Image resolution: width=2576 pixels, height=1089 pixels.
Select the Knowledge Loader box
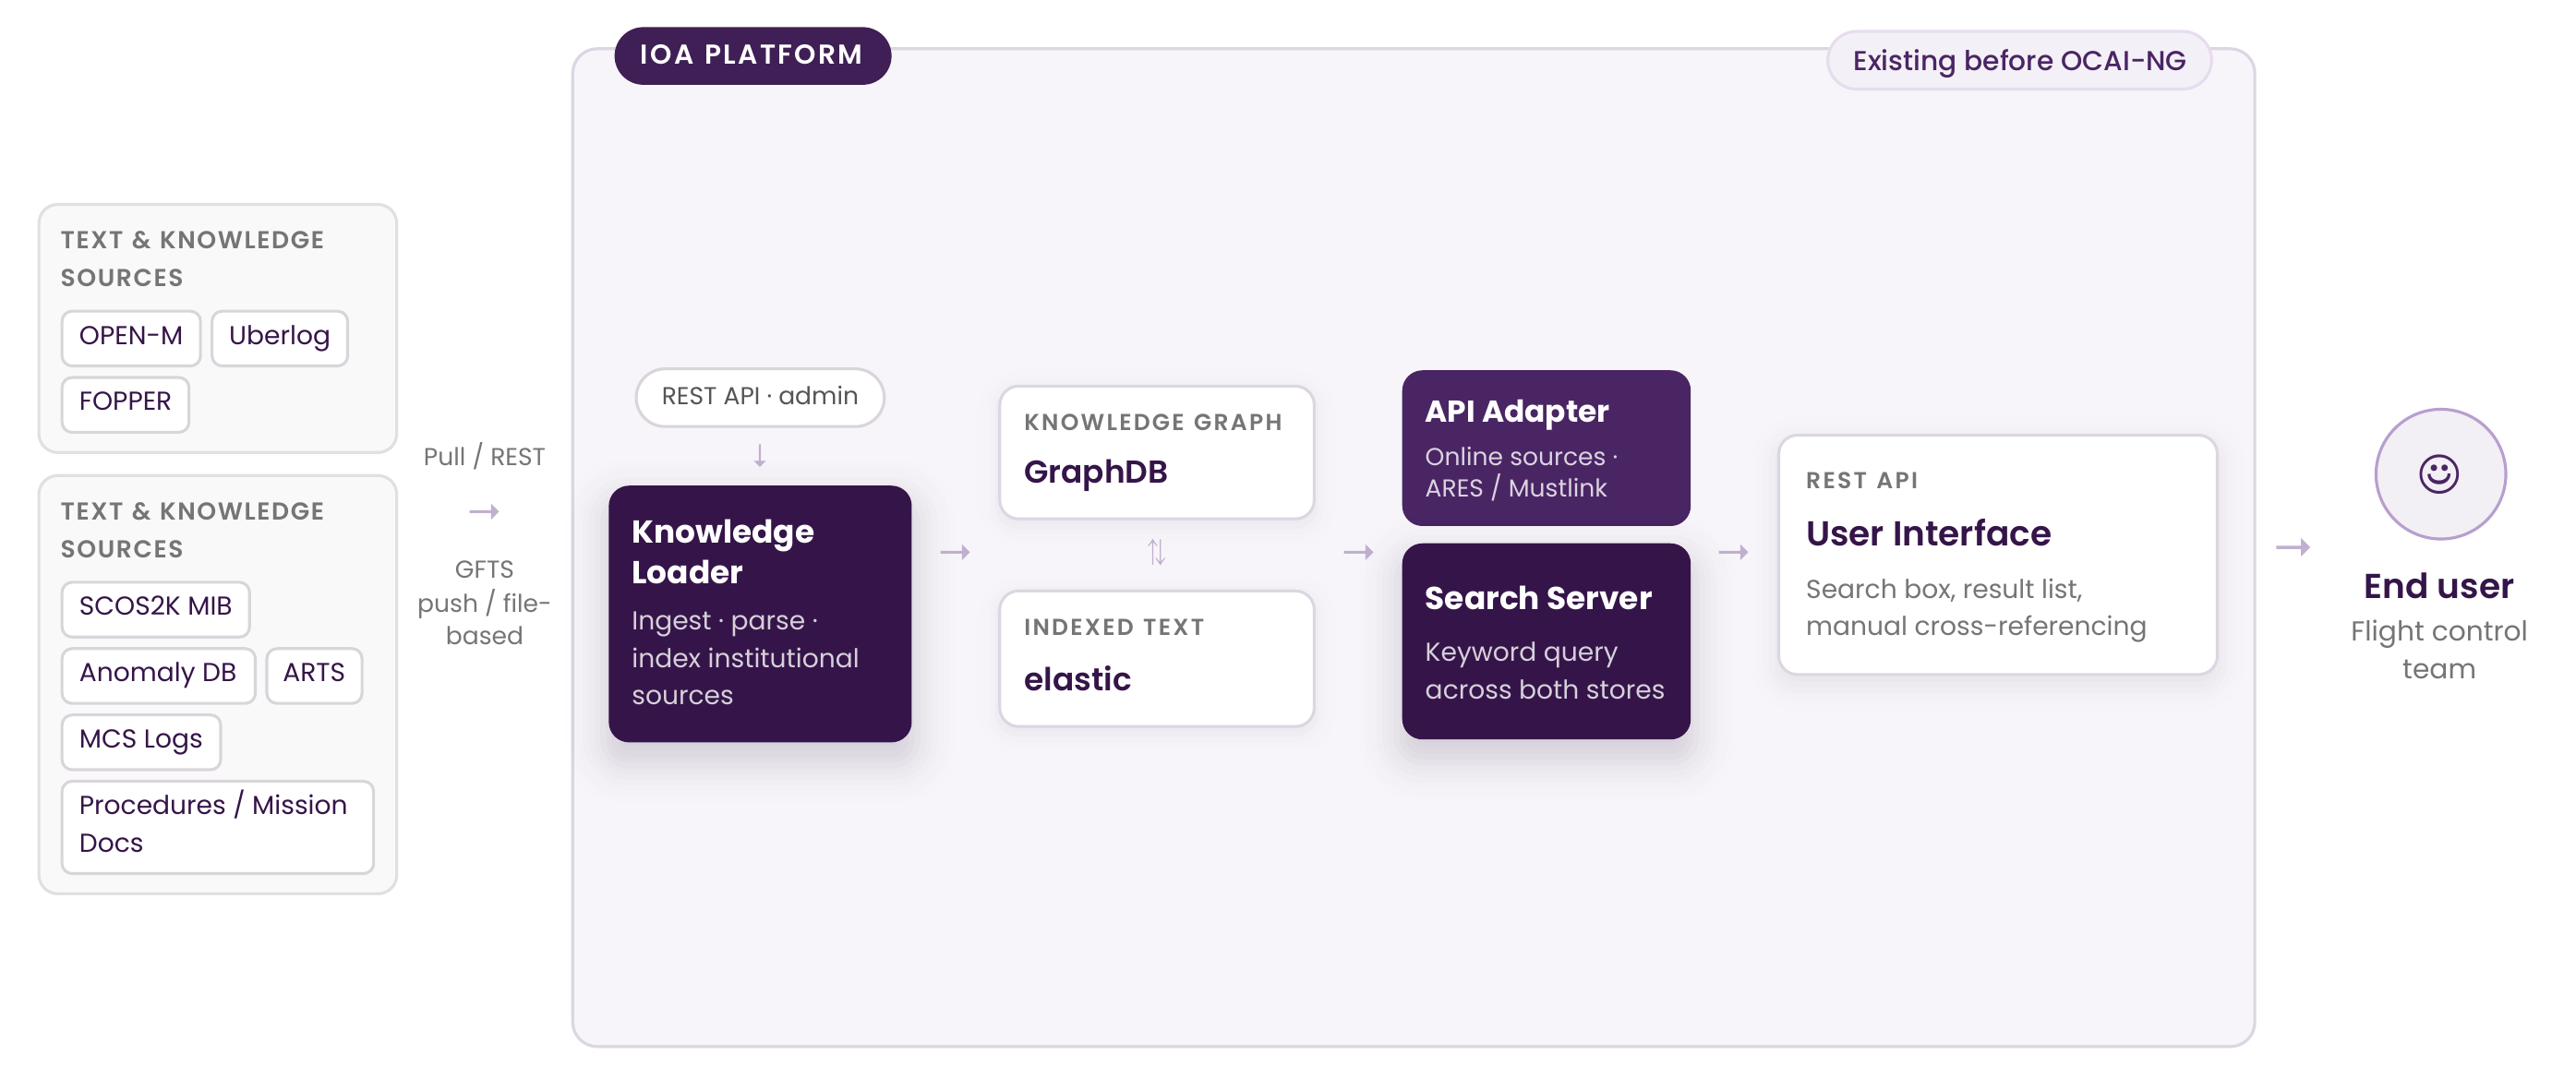[759, 613]
